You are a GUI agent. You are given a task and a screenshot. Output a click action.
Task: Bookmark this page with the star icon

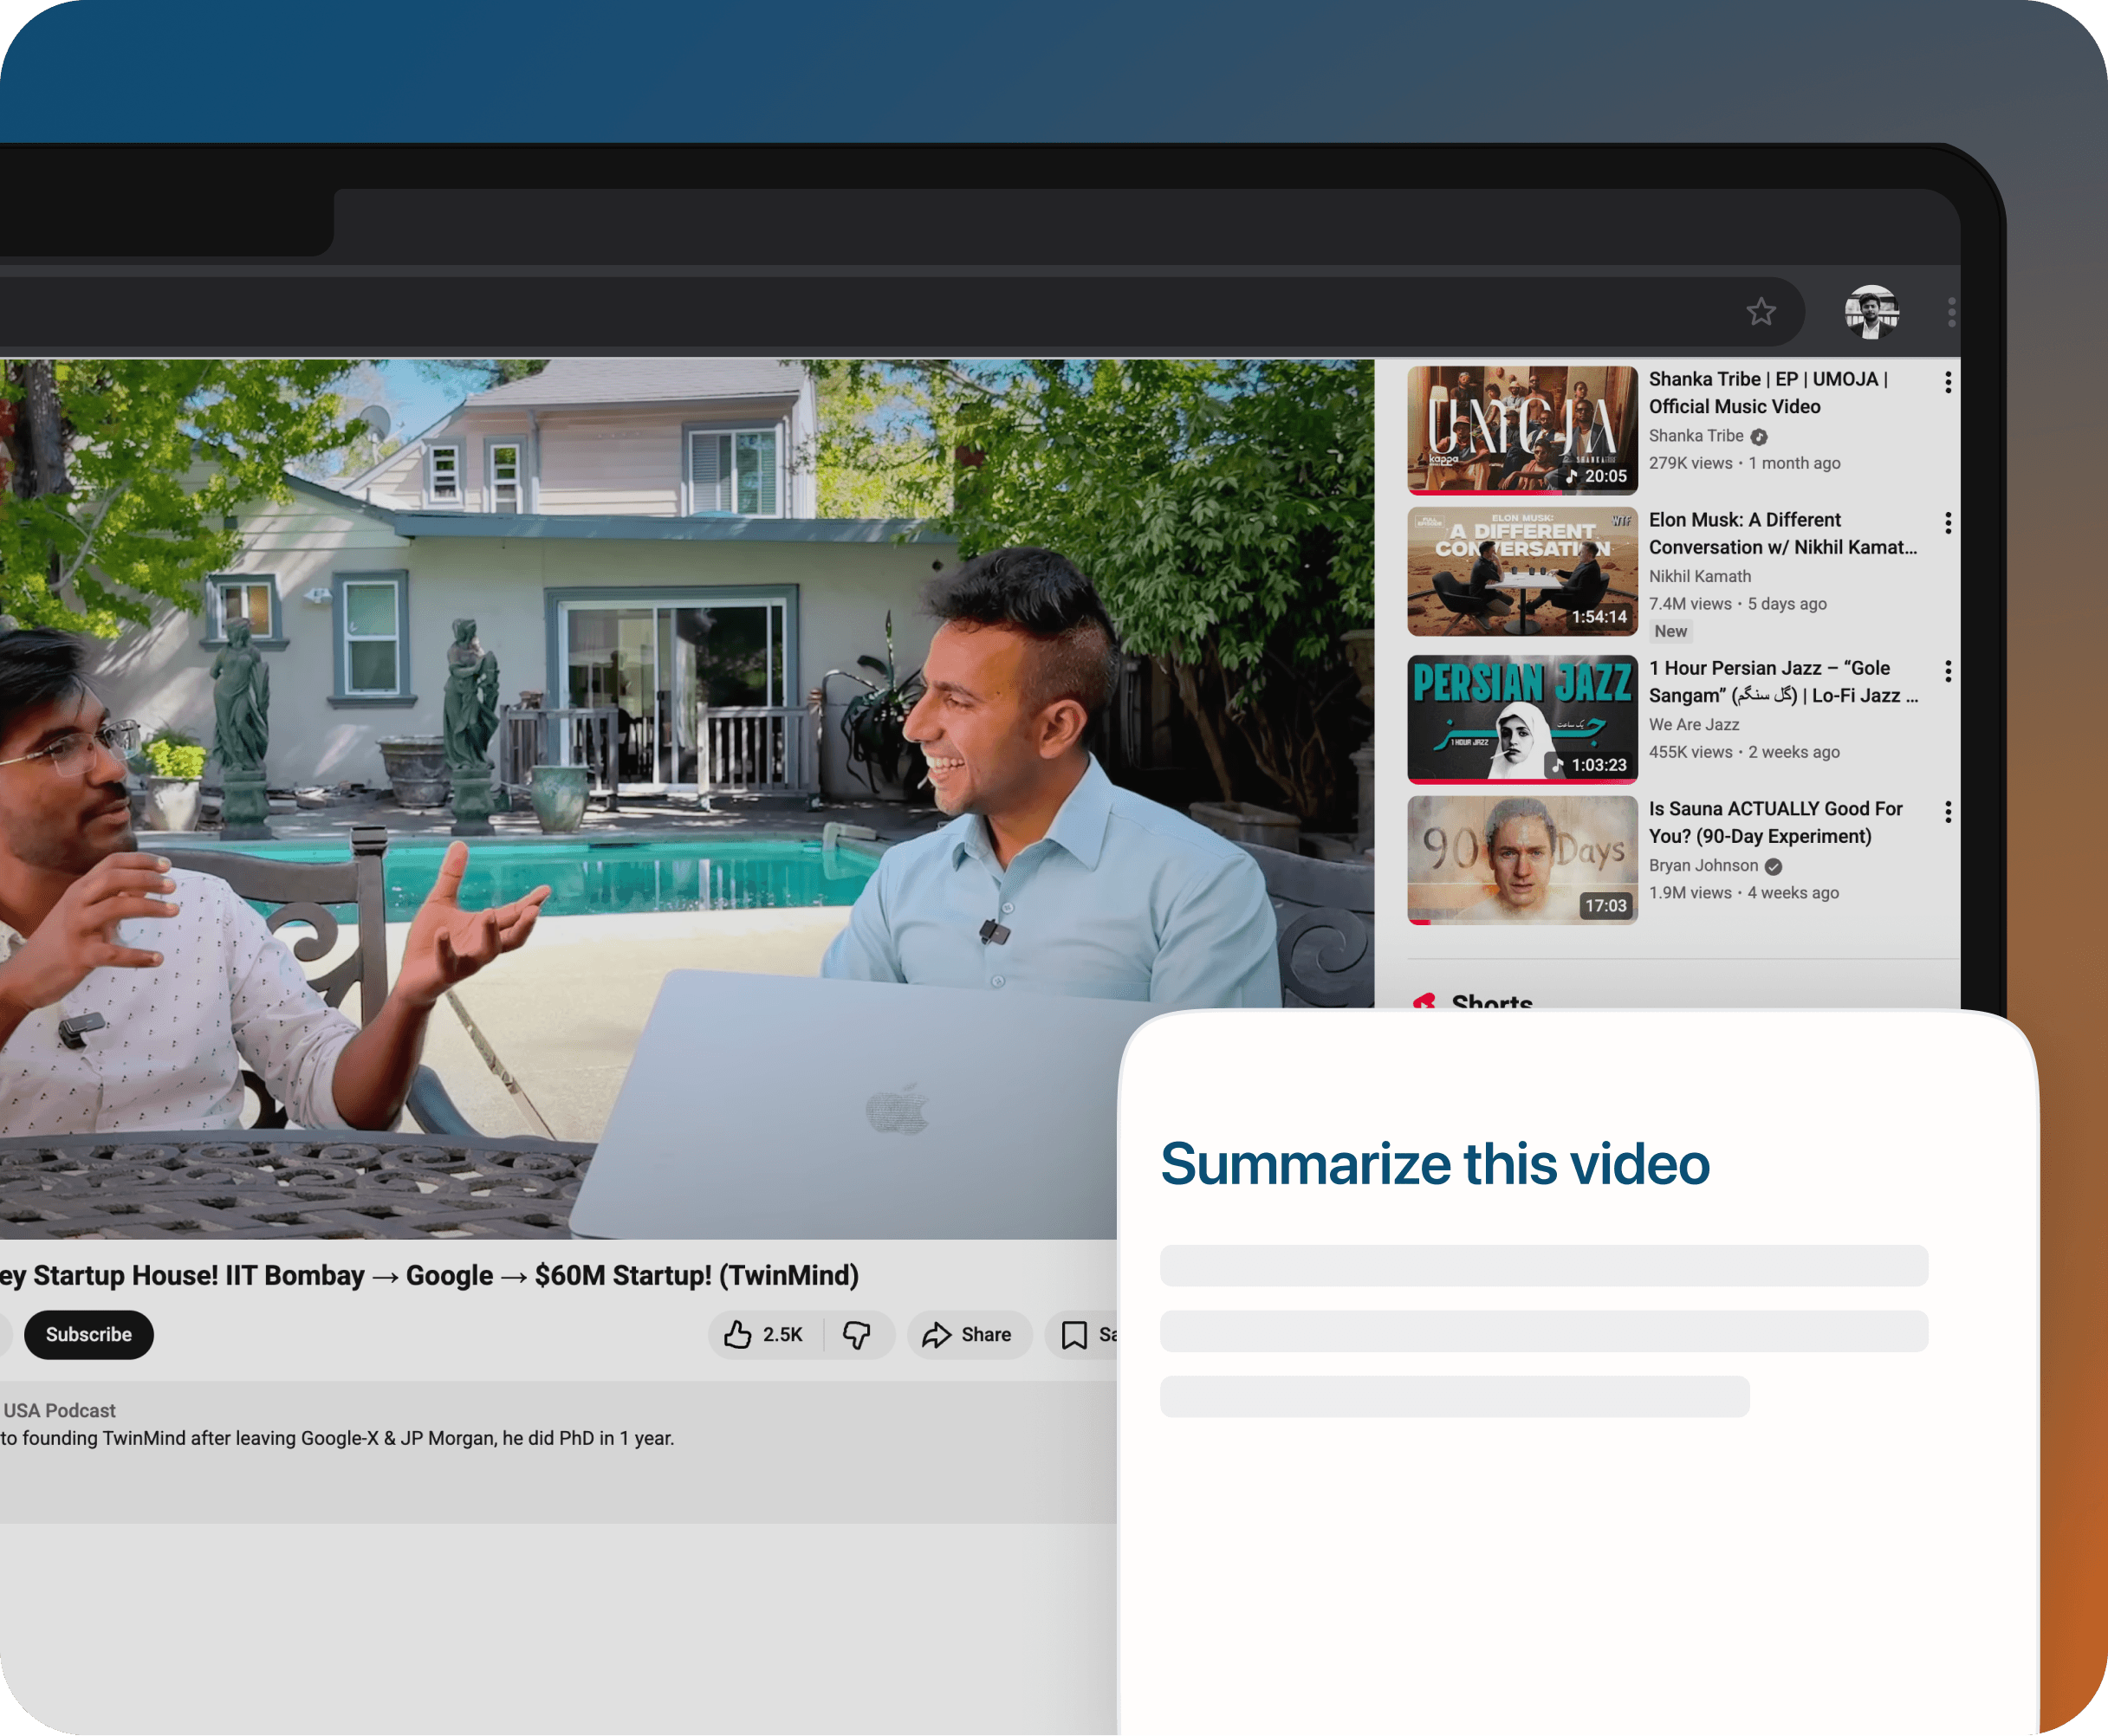tap(1761, 312)
